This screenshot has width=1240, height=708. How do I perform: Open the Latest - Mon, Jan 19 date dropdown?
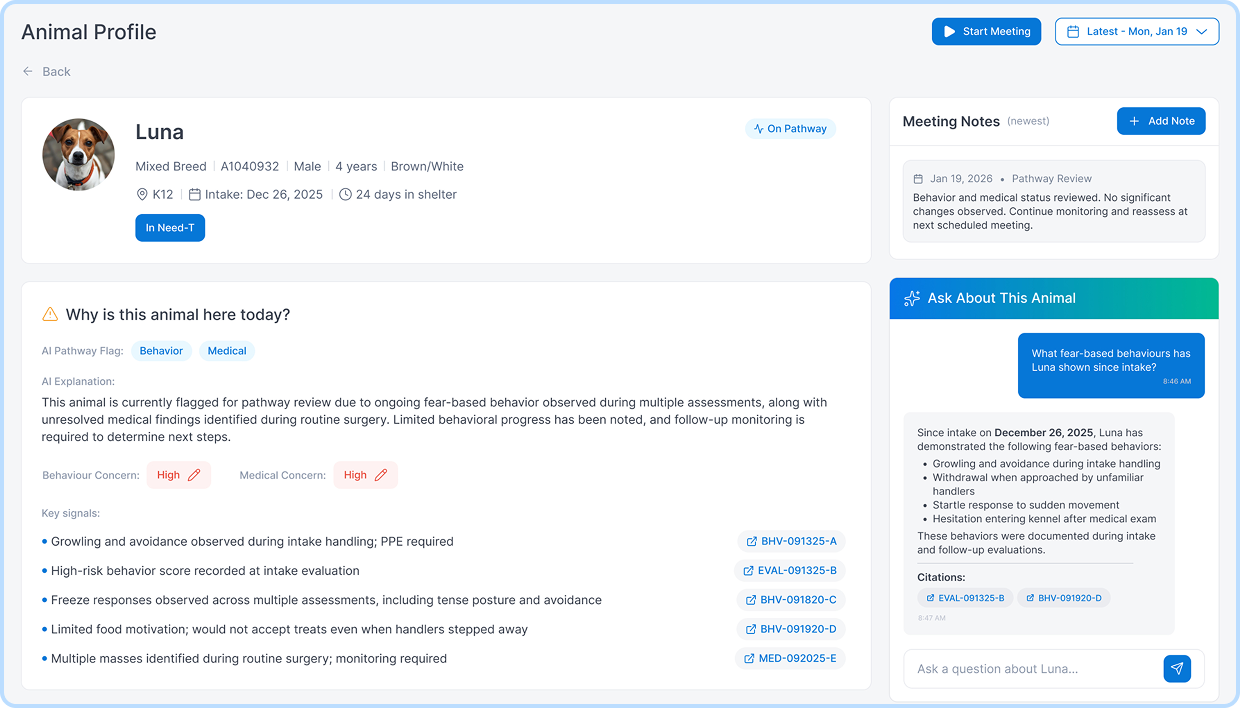click(1136, 32)
